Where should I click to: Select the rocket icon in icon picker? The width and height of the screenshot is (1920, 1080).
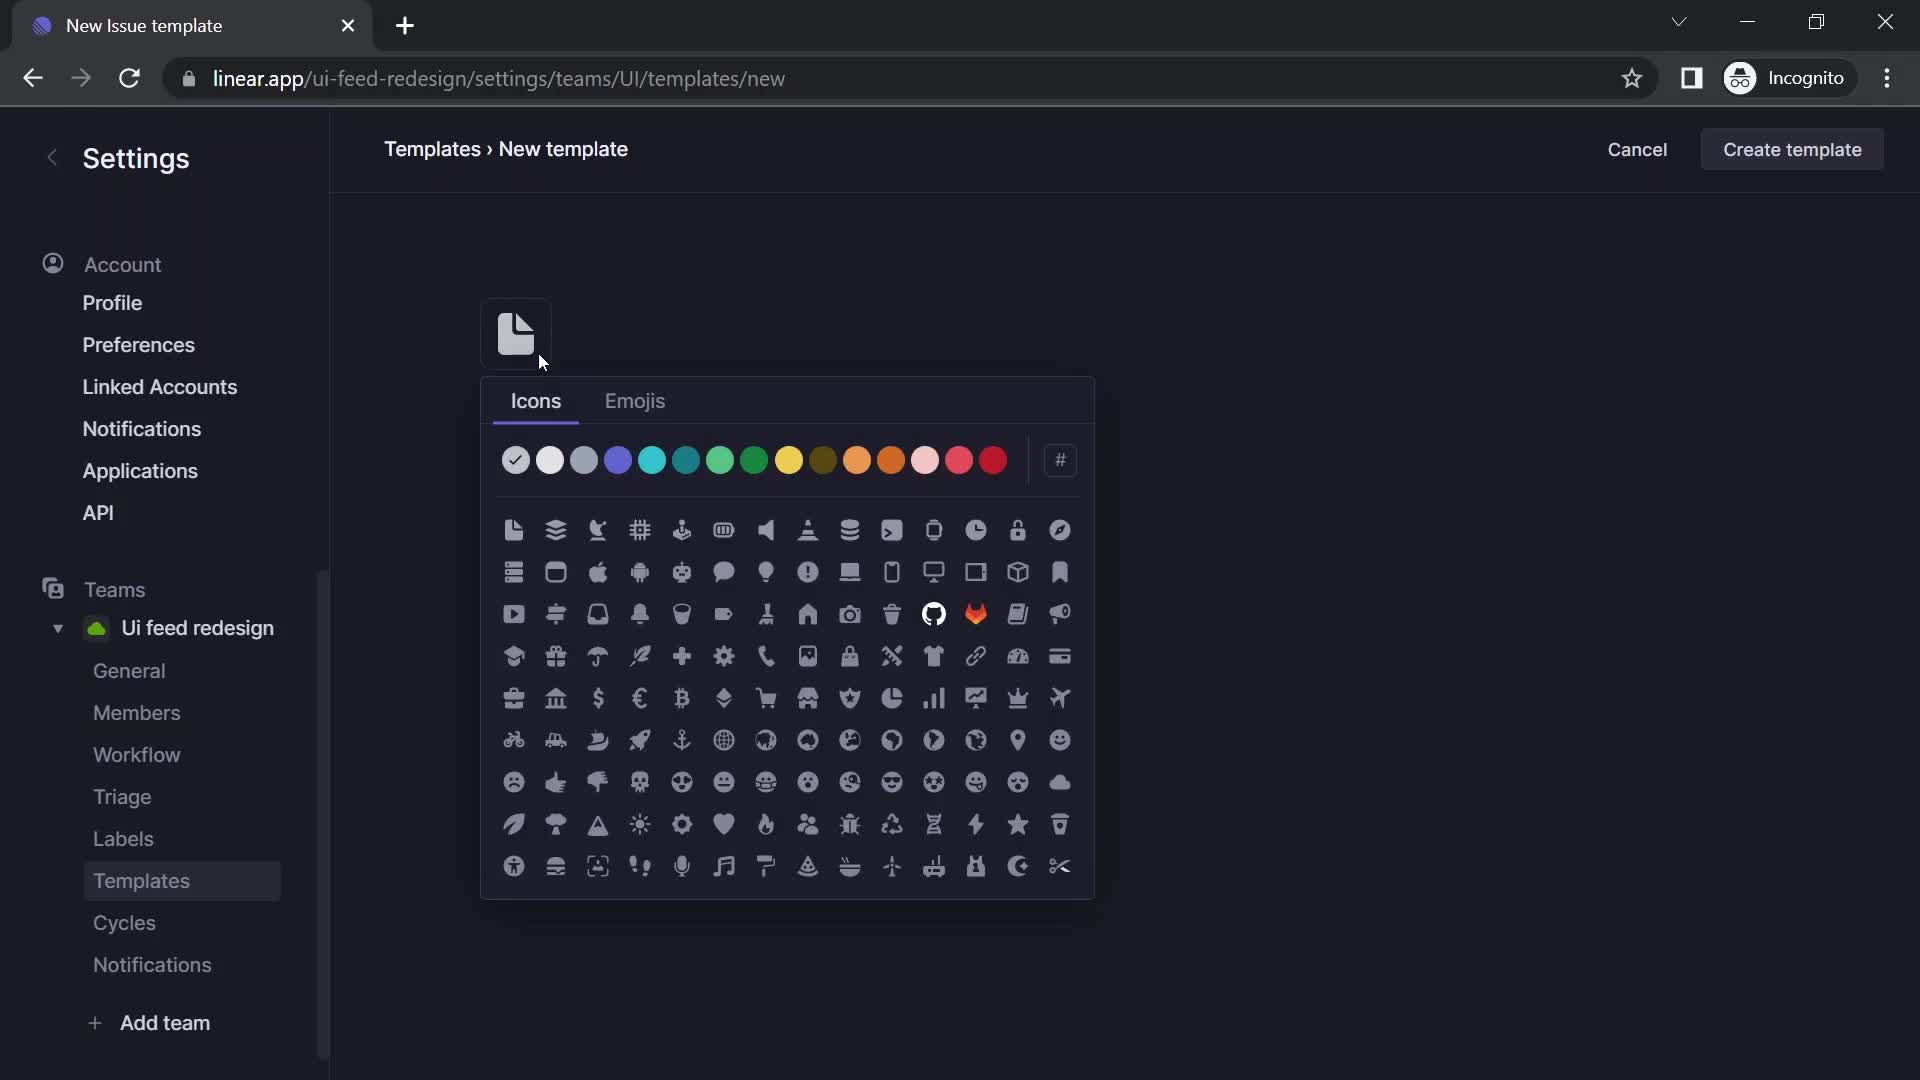point(640,740)
